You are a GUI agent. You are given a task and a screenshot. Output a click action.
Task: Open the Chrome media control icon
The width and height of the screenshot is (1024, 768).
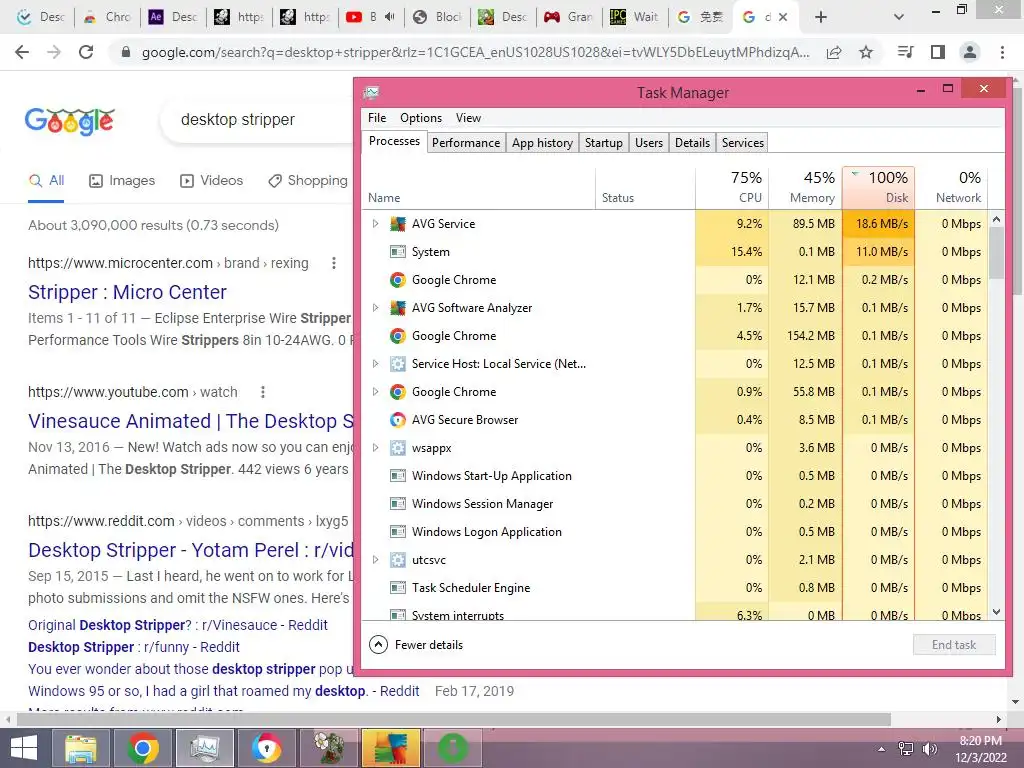pos(905,52)
